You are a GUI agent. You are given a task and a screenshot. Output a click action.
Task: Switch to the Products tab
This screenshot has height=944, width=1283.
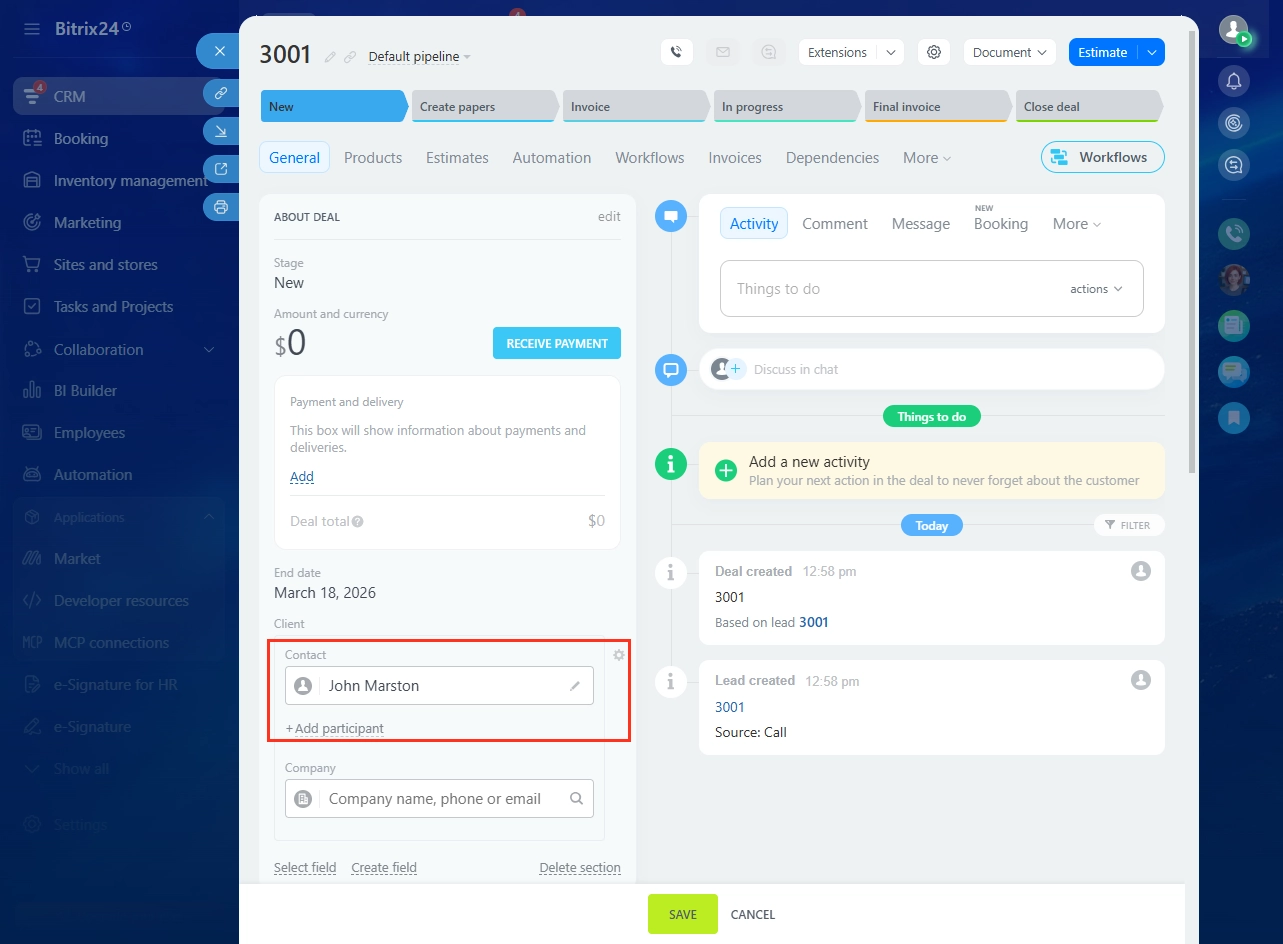pos(373,158)
